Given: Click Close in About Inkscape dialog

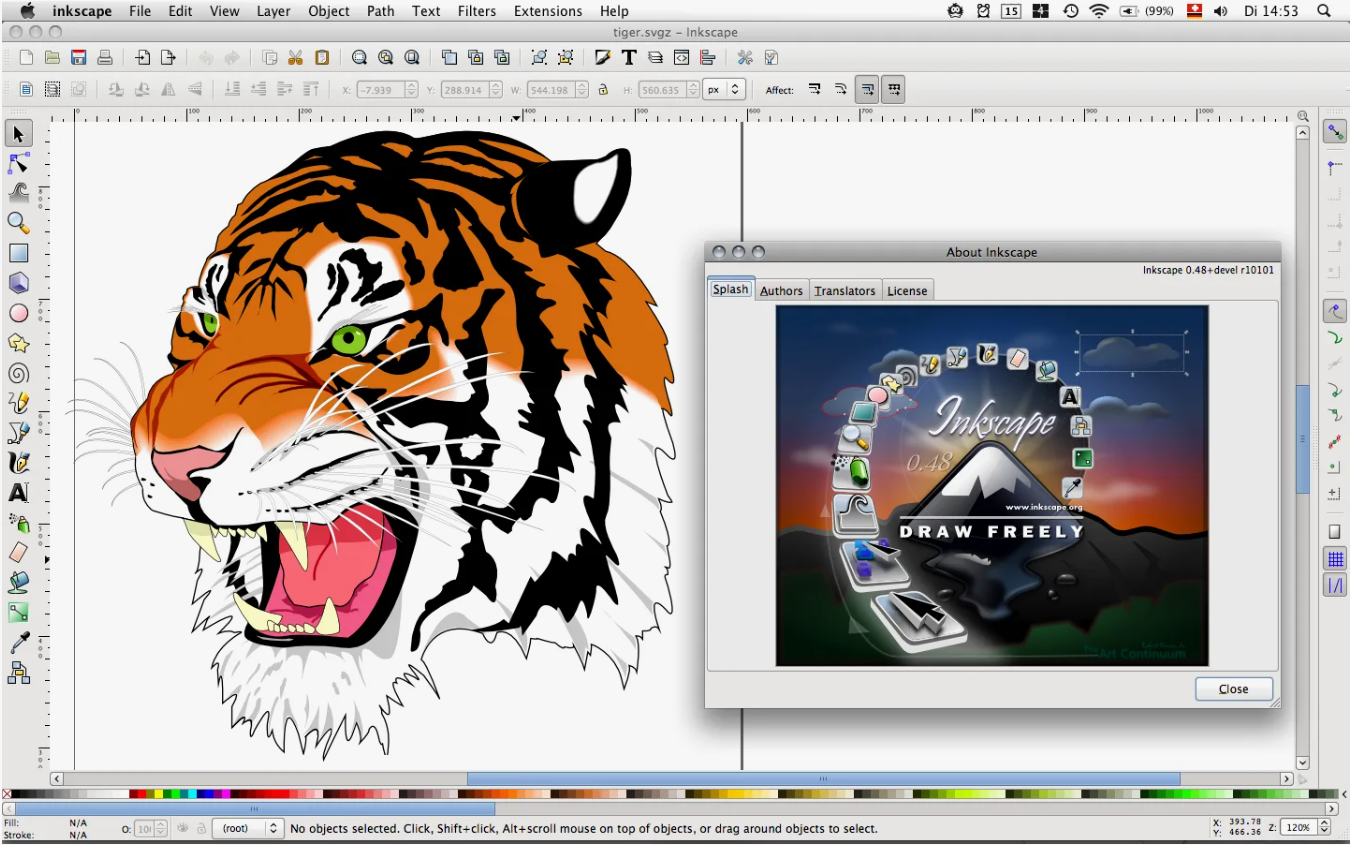Looking at the screenshot, I should pos(1234,689).
